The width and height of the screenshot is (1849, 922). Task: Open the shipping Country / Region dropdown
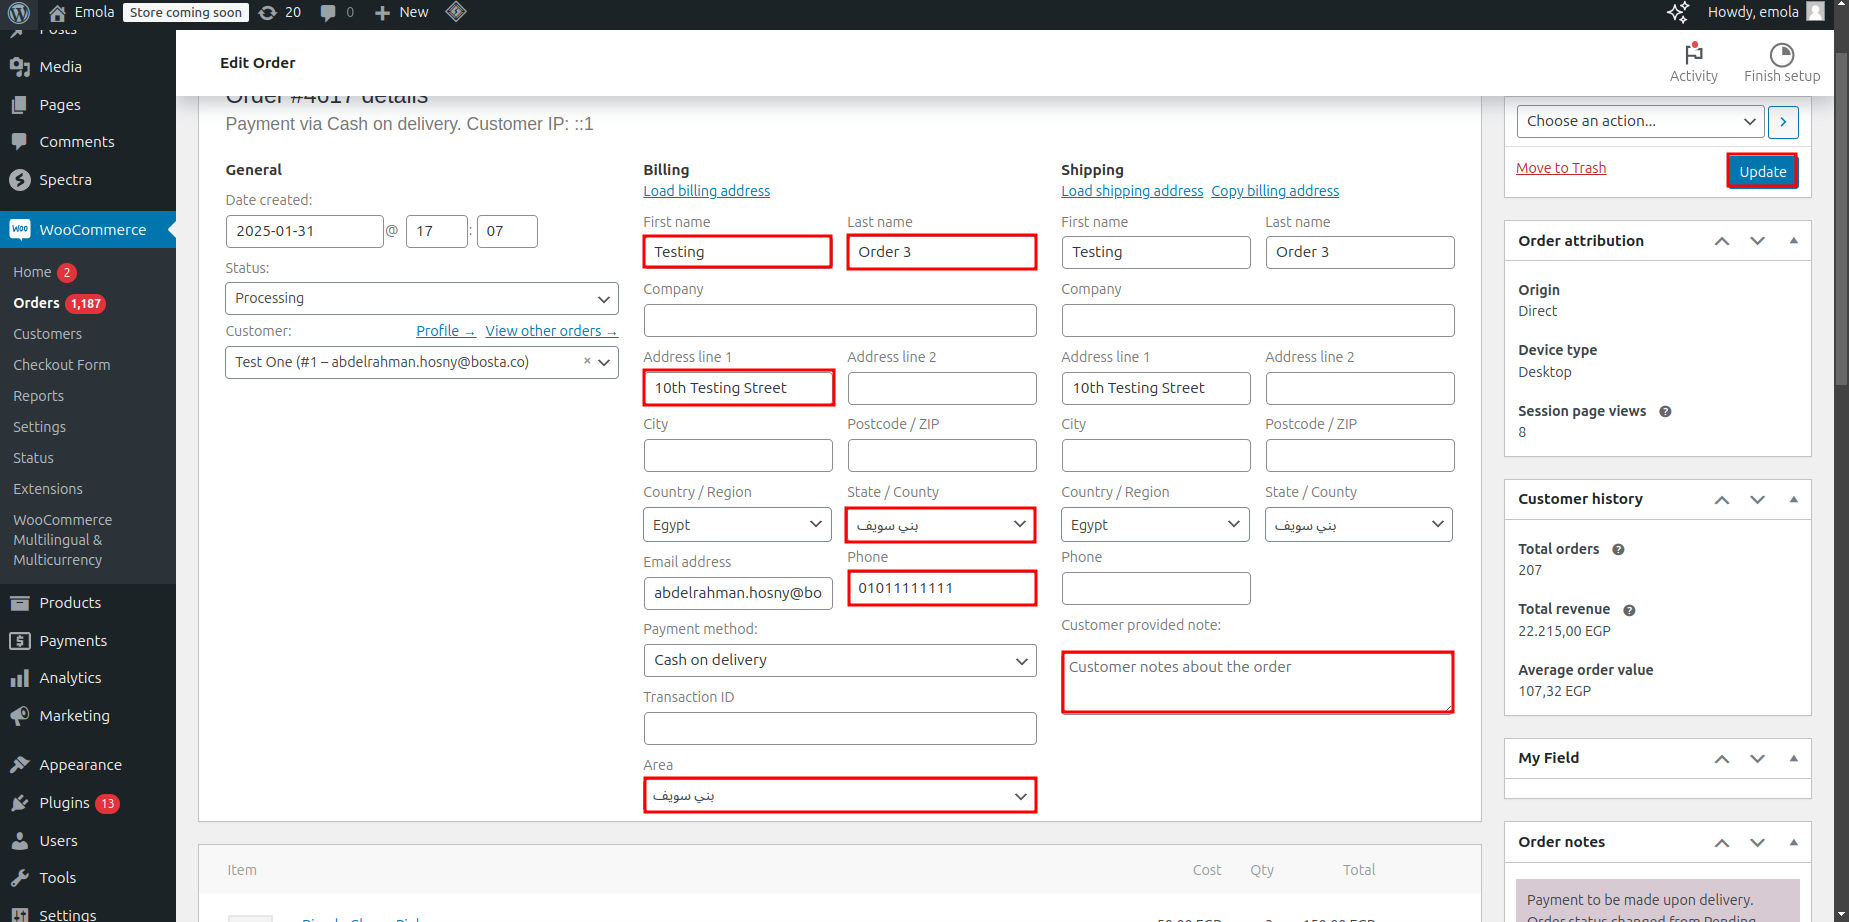coord(1155,525)
